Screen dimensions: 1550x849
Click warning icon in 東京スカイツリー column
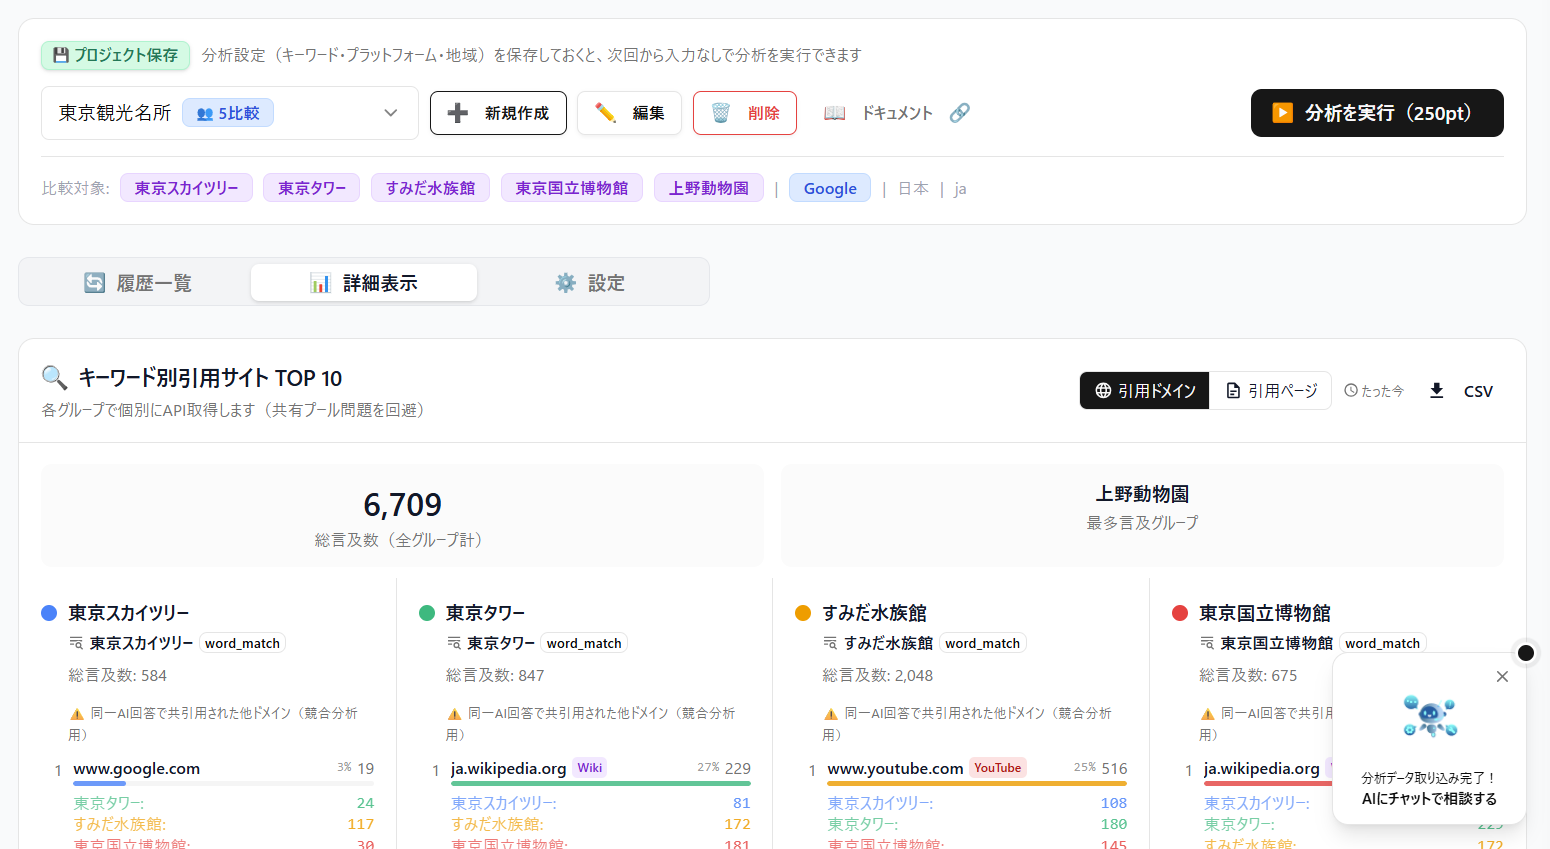[x=77, y=714]
